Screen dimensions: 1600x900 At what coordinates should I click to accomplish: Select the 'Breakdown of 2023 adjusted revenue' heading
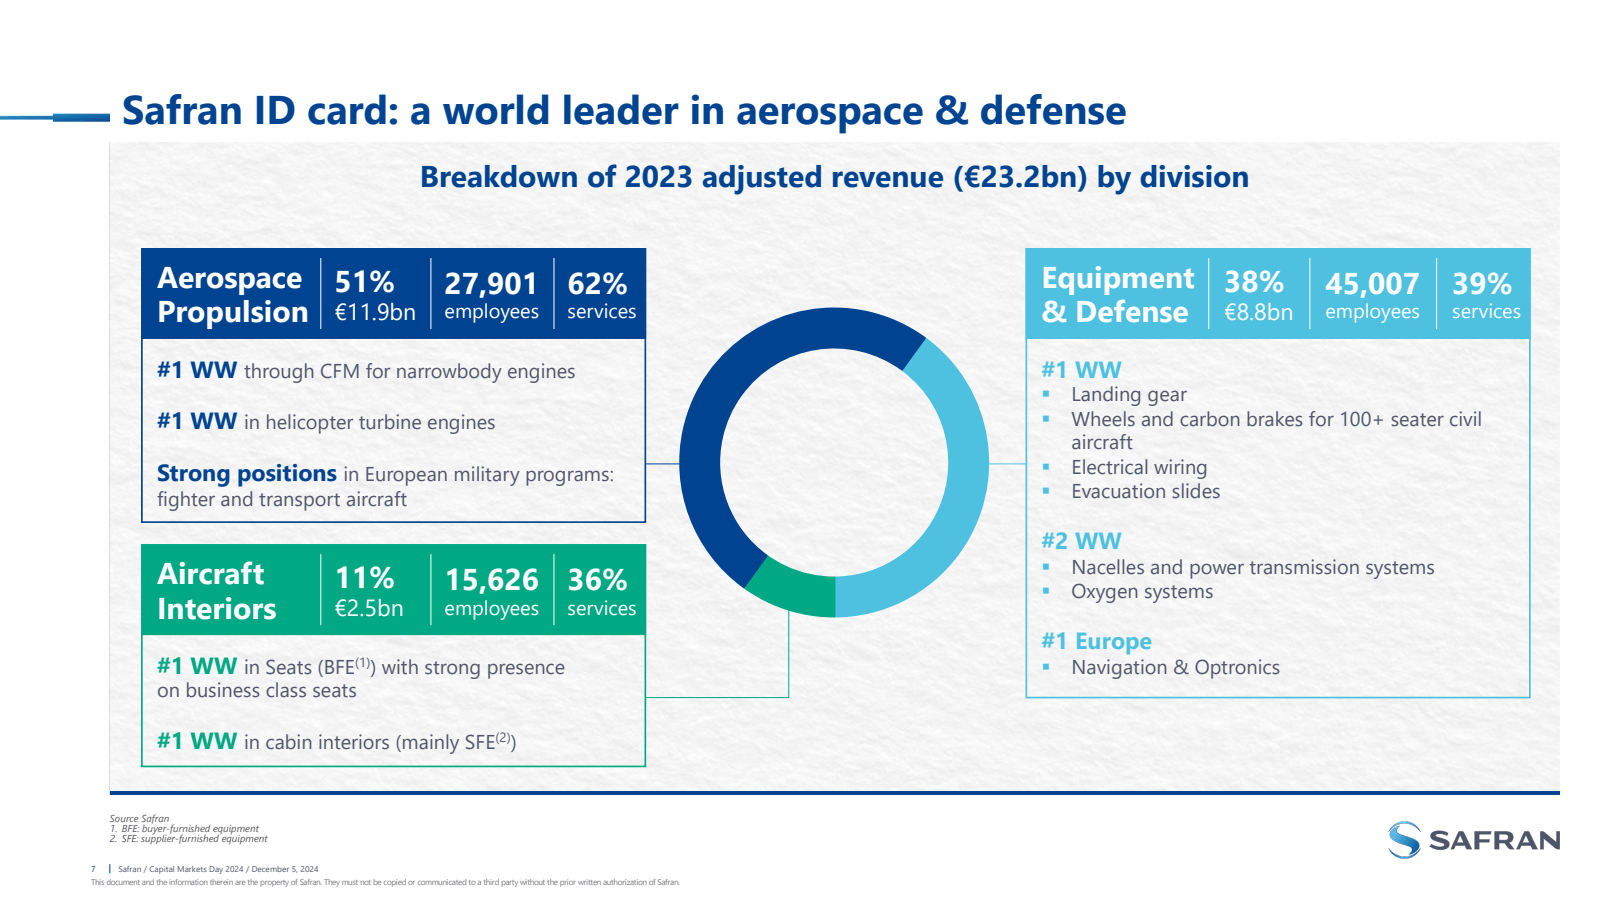(x=834, y=177)
